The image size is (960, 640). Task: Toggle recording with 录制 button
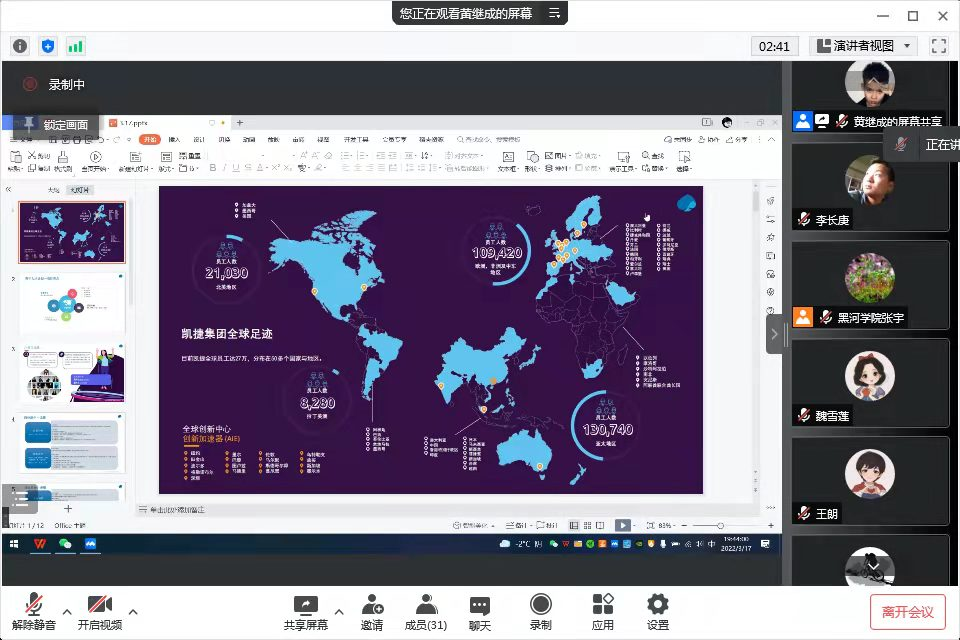[540, 612]
